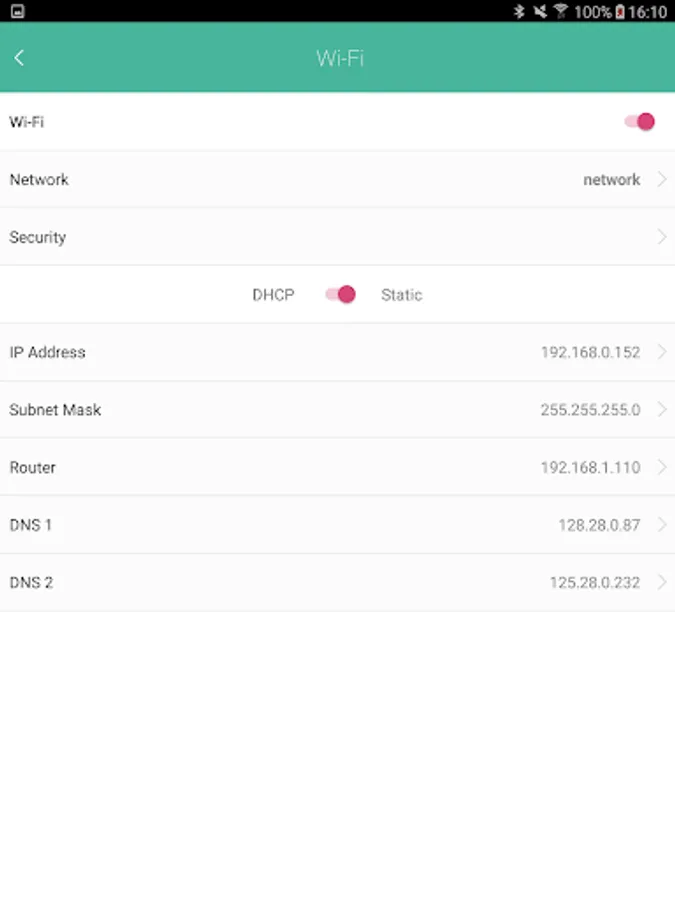Screen dimensions: 675x900
Task: Tap the notification icon in status bar
Action: point(18,12)
